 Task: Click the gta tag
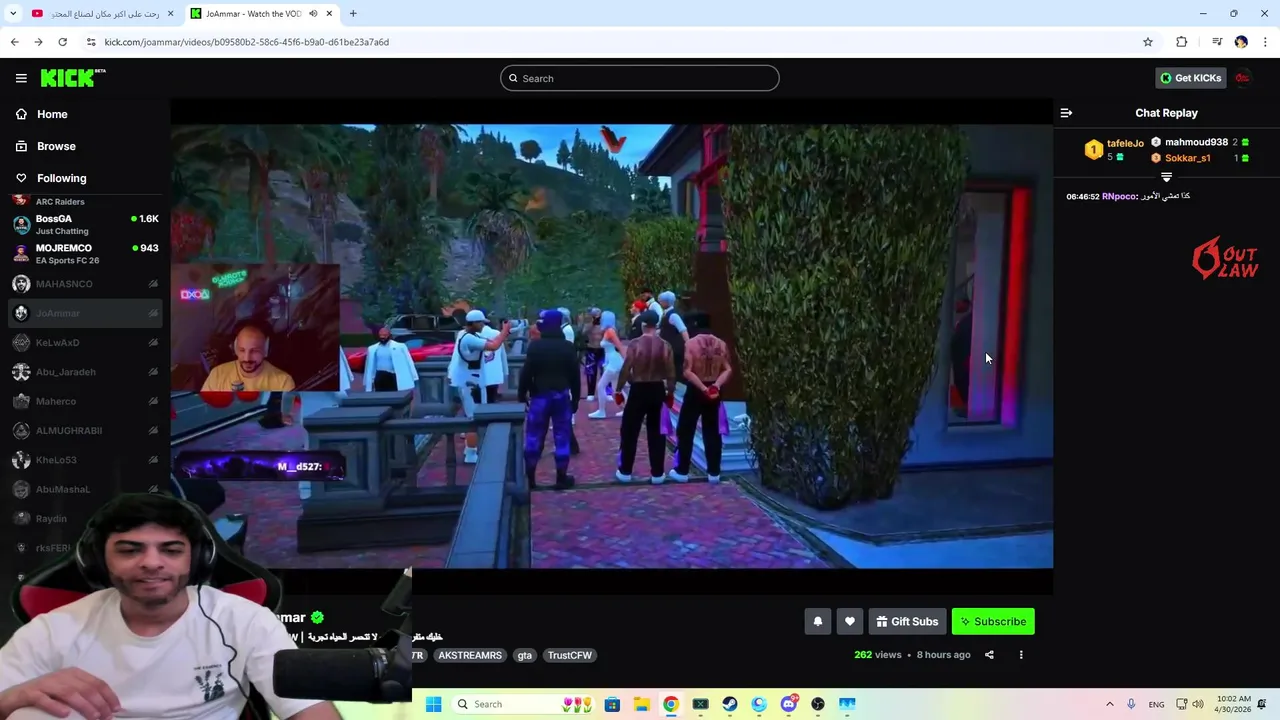pos(524,655)
